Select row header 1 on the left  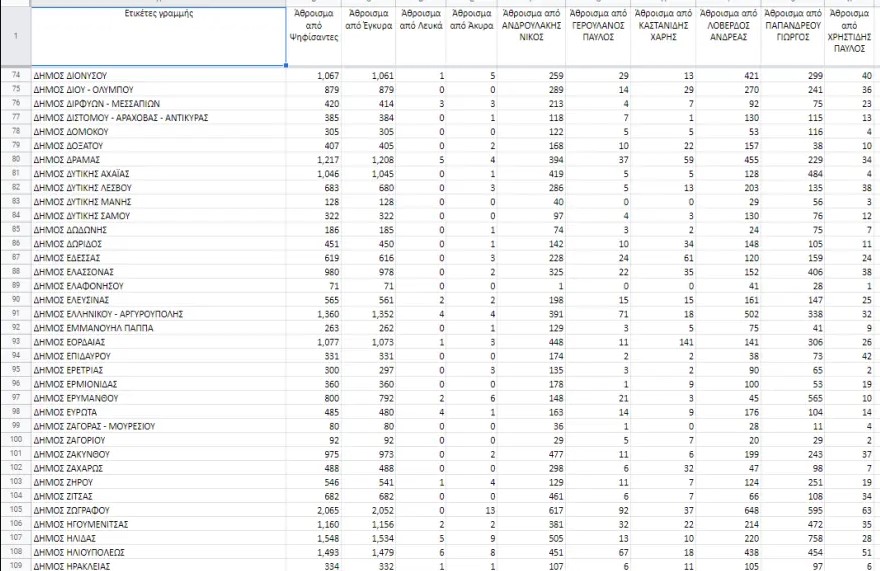pos(15,37)
